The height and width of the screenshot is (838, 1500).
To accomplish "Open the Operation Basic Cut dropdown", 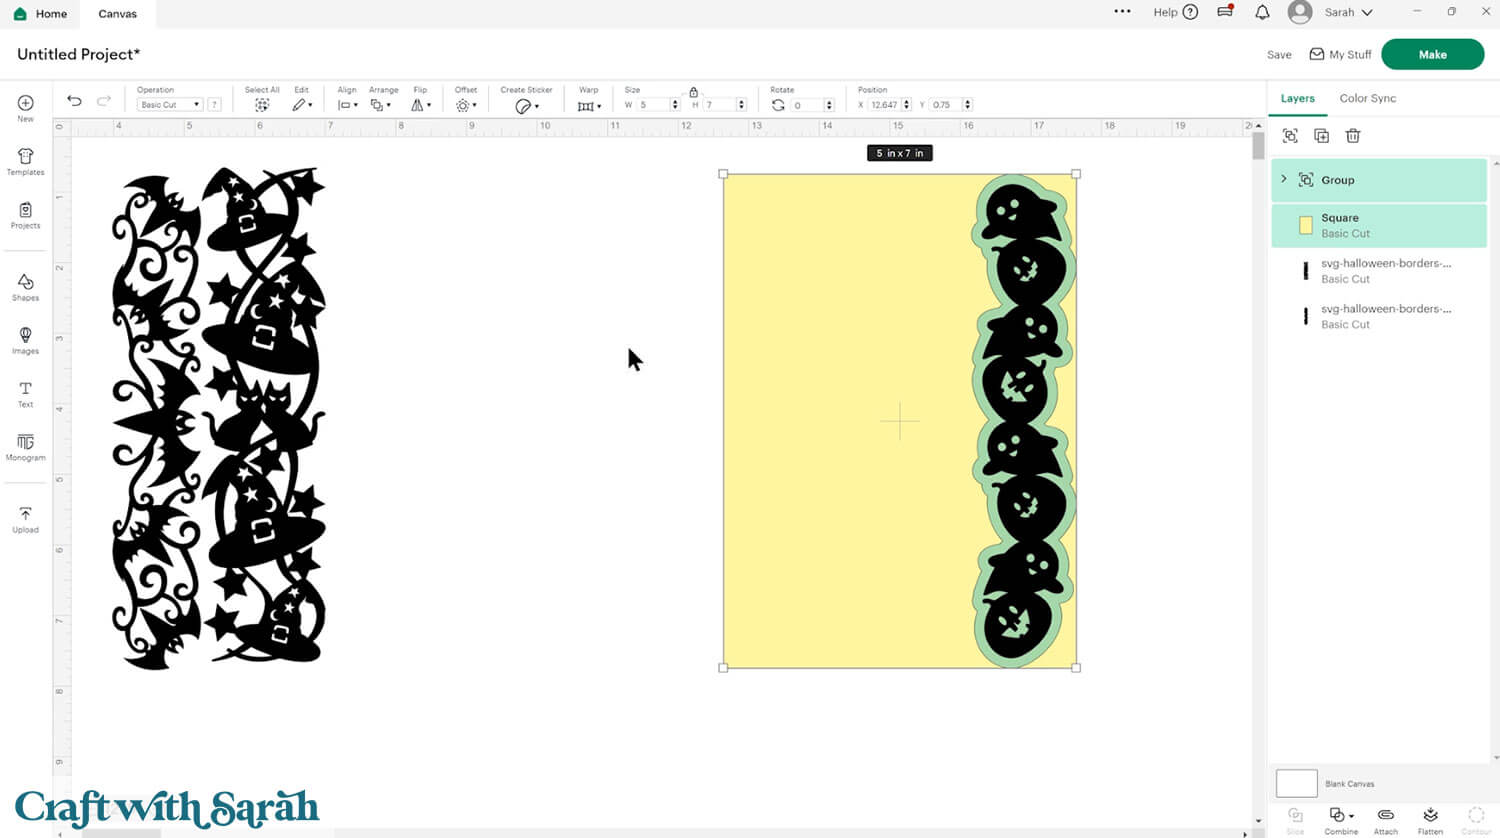I will click(x=170, y=105).
